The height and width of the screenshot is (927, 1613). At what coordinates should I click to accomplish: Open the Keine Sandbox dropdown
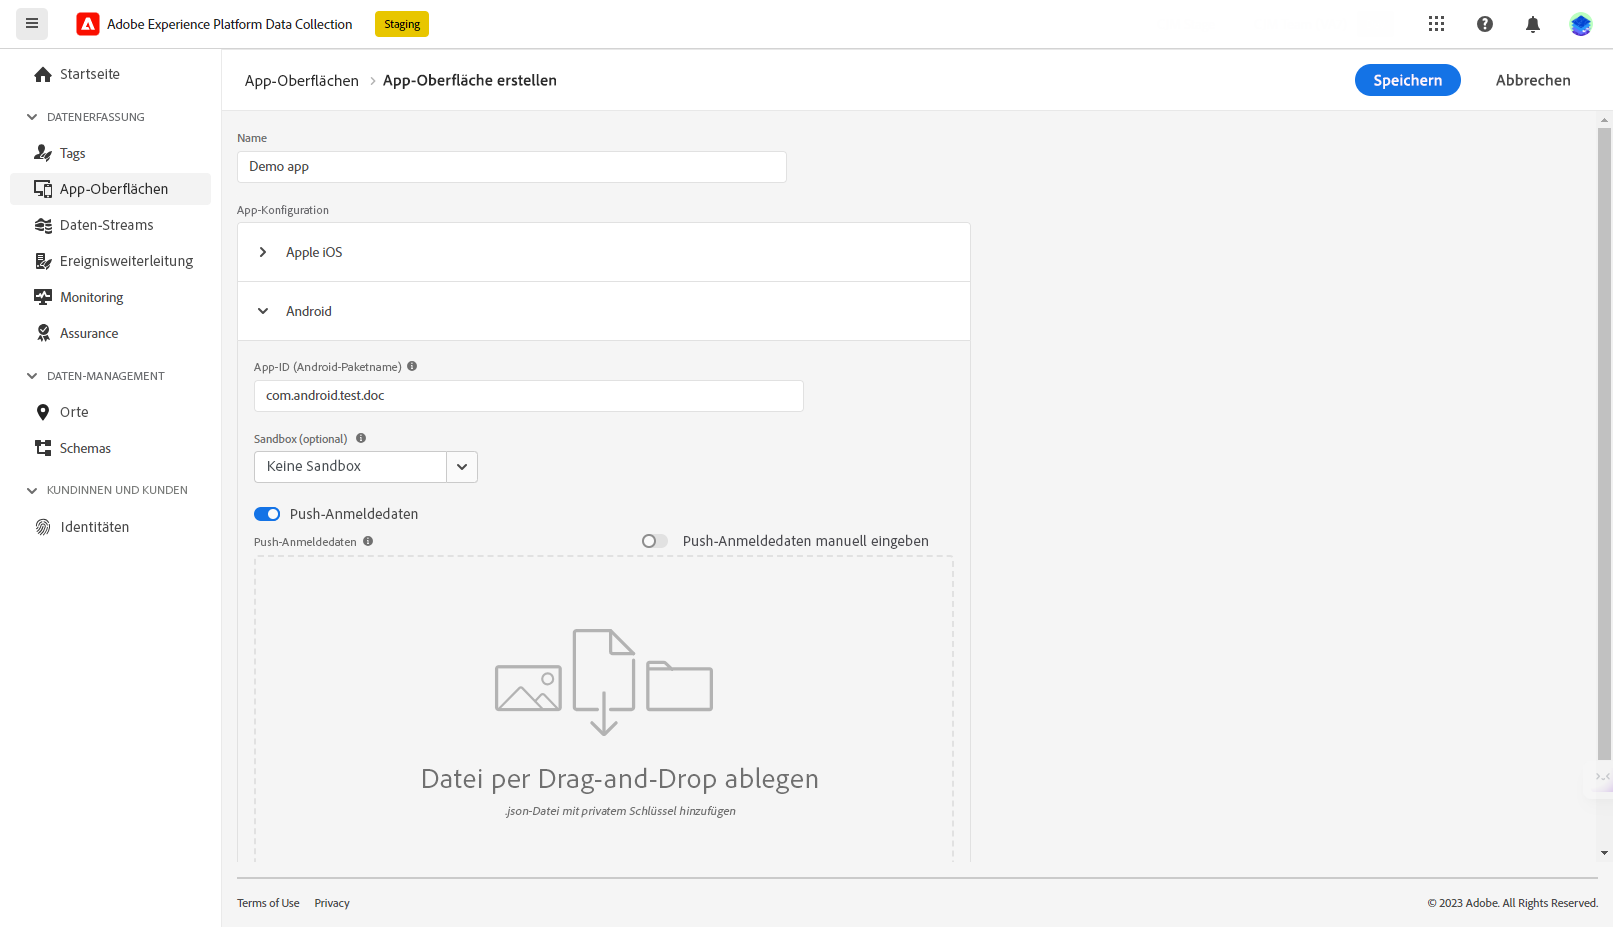coord(461,467)
